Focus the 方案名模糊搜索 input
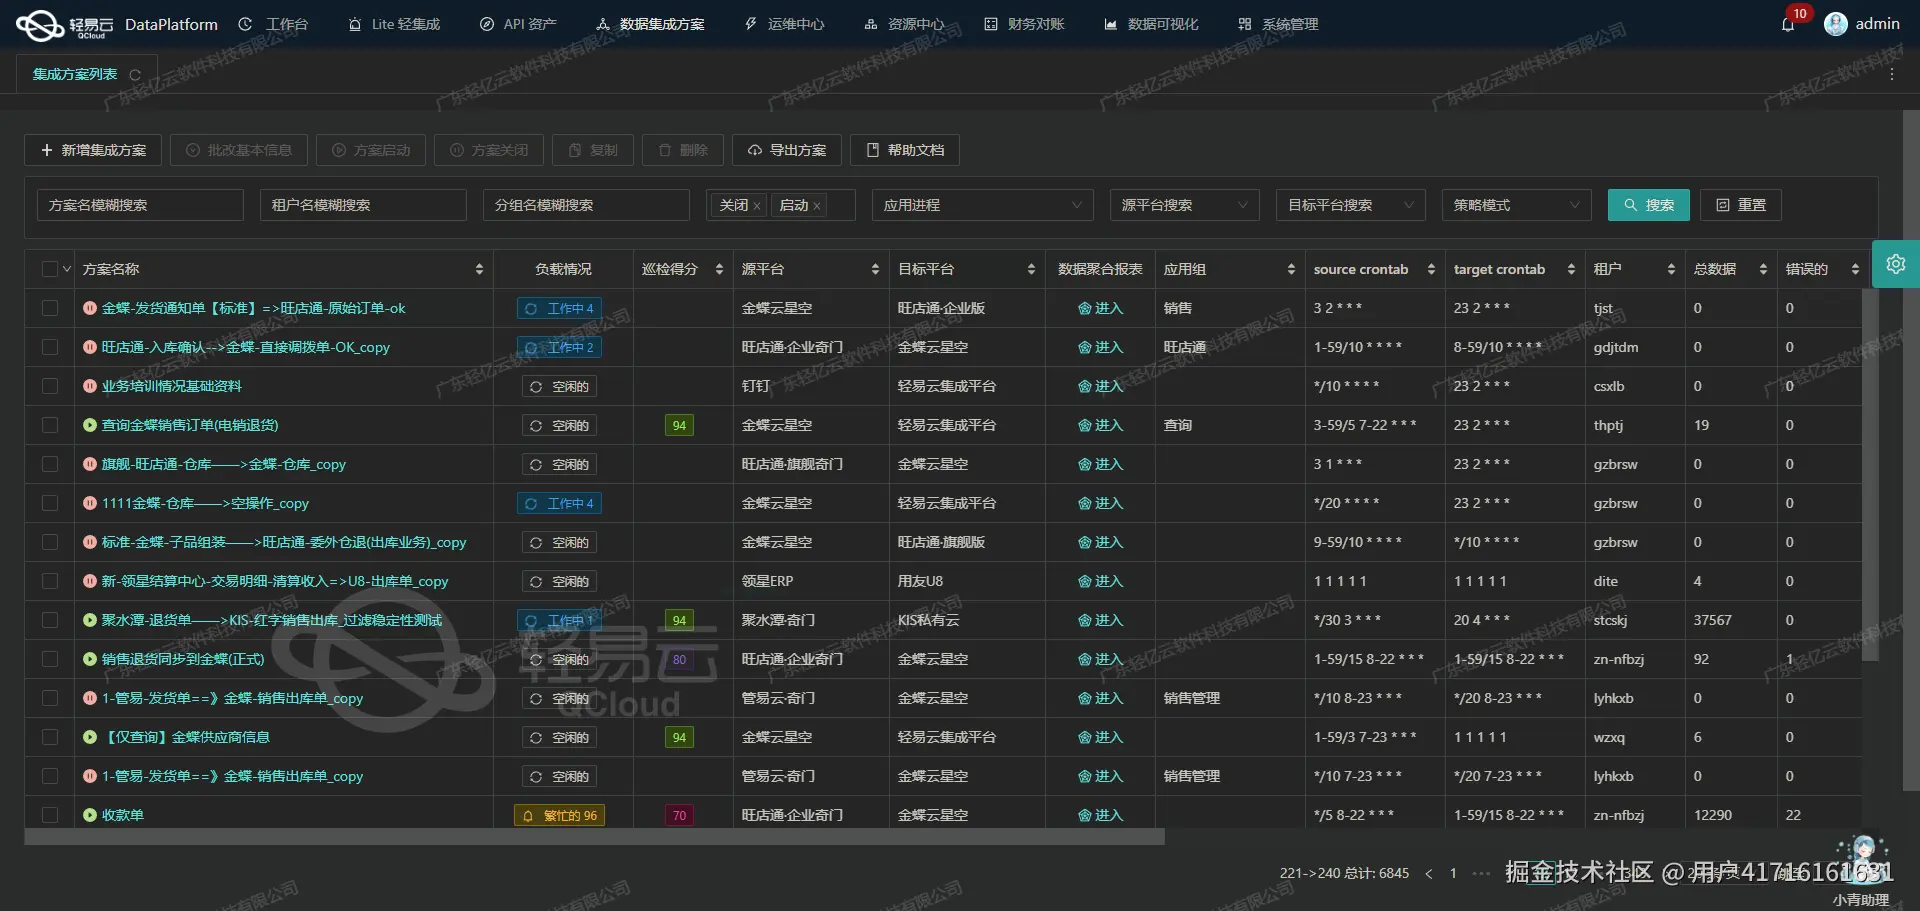 click(140, 205)
